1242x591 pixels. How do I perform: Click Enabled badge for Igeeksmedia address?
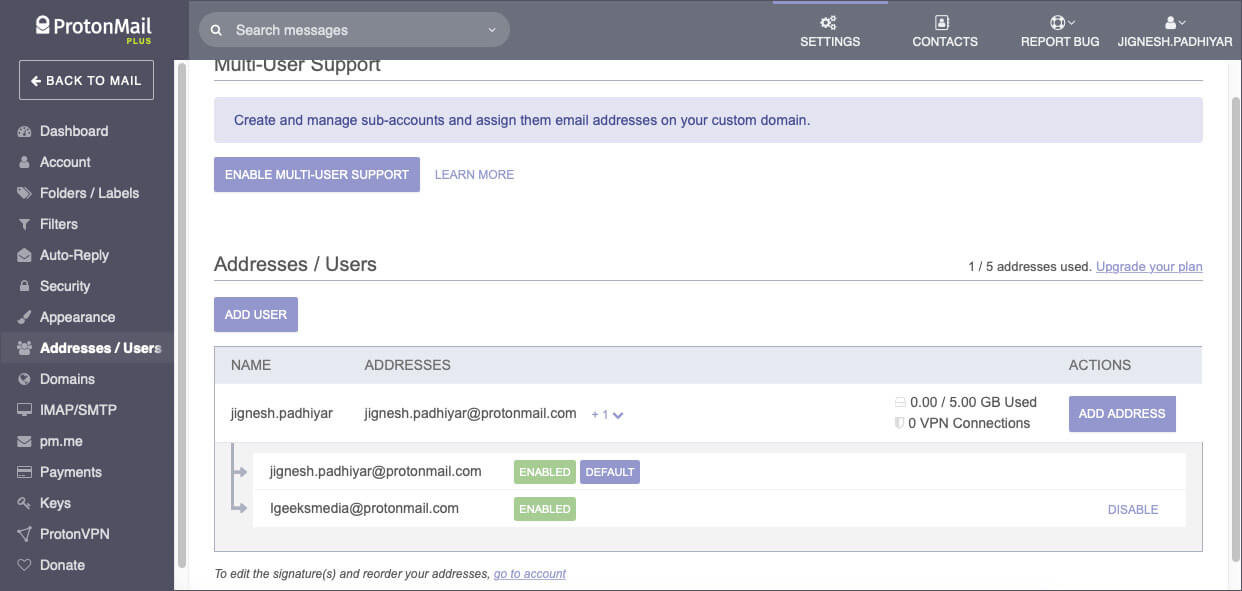[x=545, y=509]
